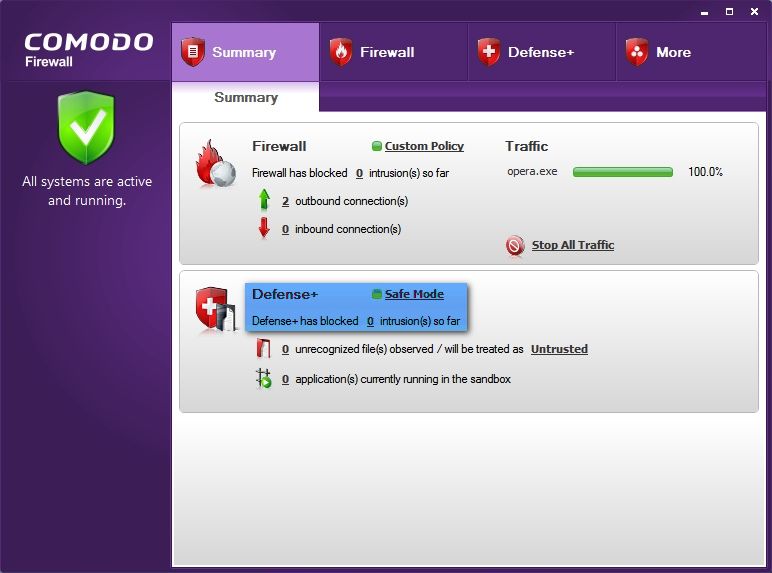The width and height of the screenshot is (772, 573).
Task: Click the firewall blocked intrusions count
Action: pos(359,173)
